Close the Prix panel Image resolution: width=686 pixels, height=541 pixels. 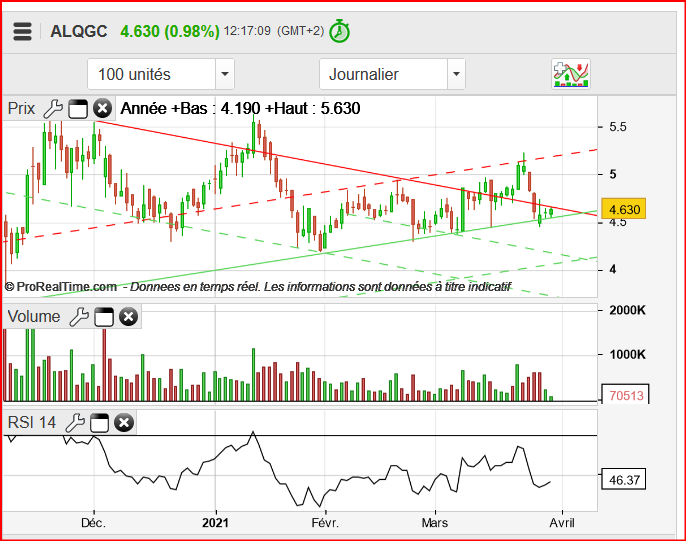[x=103, y=108]
